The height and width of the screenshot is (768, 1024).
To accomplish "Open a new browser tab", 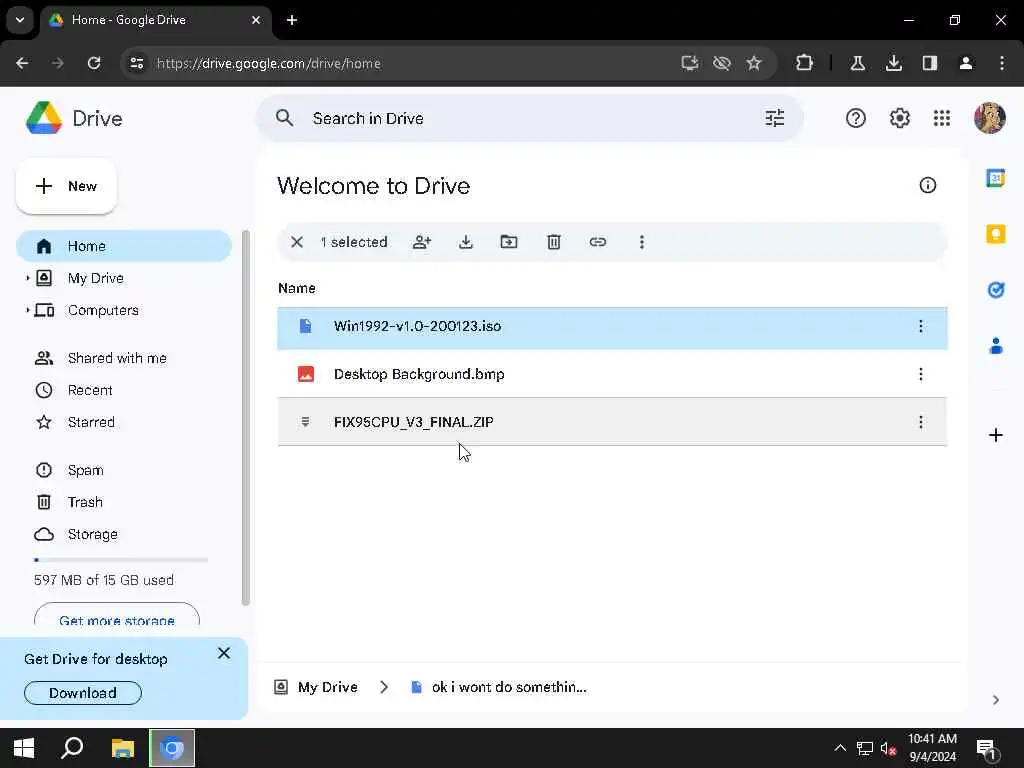I will click(x=292, y=20).
